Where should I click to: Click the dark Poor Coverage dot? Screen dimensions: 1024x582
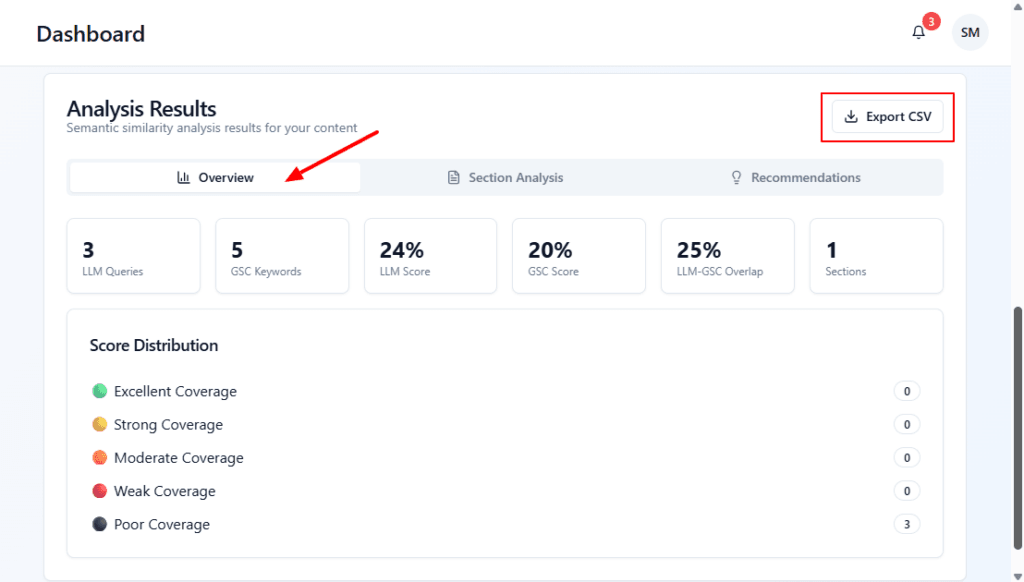point(99,524)
